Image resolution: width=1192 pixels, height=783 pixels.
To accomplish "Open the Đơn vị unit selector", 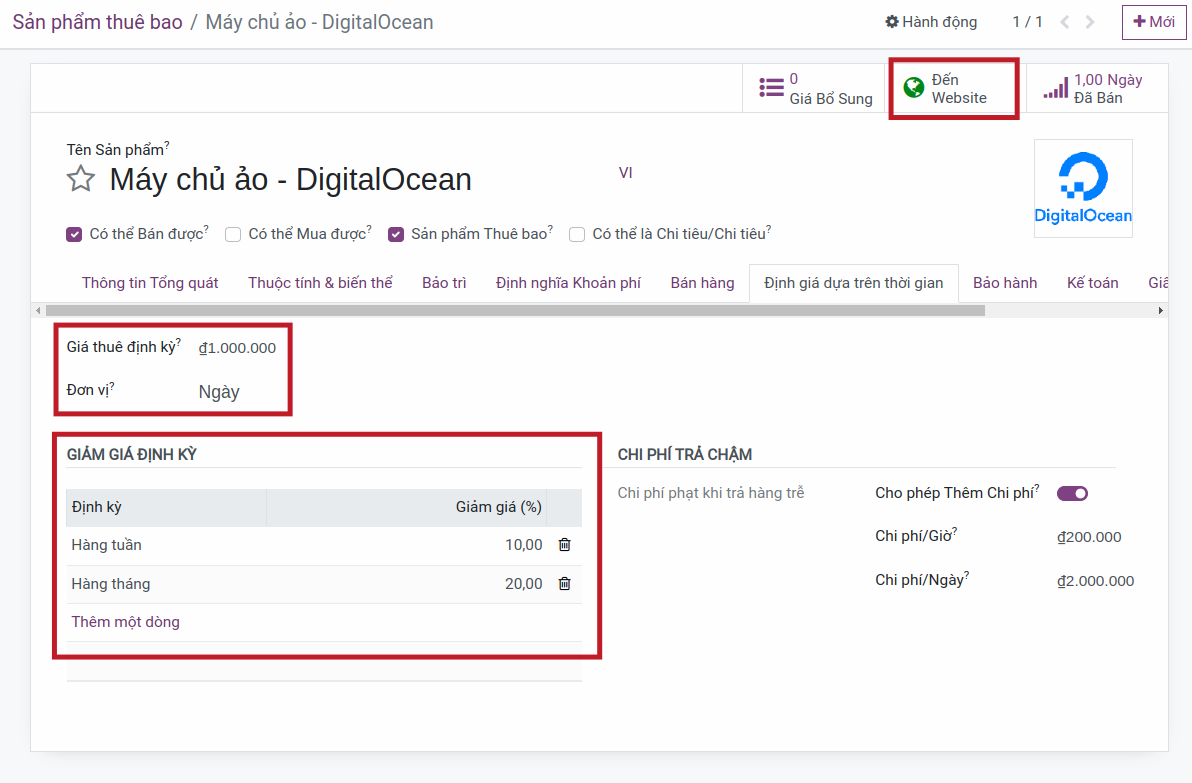I will point(219,392).
